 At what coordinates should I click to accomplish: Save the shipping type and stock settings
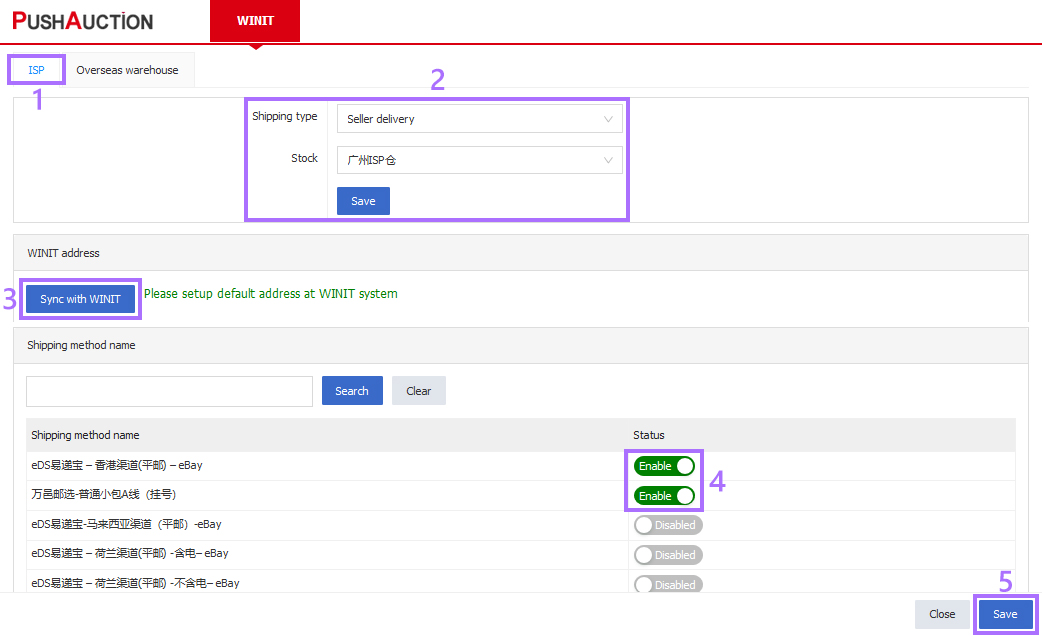tap(362, 200)
